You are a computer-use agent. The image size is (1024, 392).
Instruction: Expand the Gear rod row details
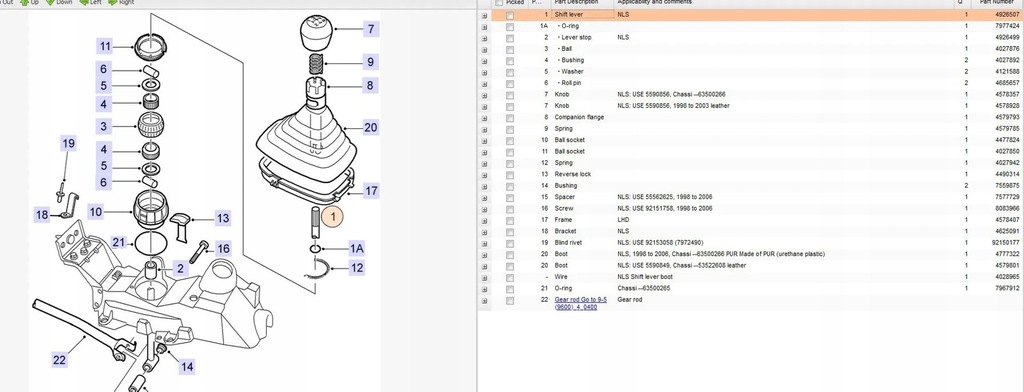485,301
